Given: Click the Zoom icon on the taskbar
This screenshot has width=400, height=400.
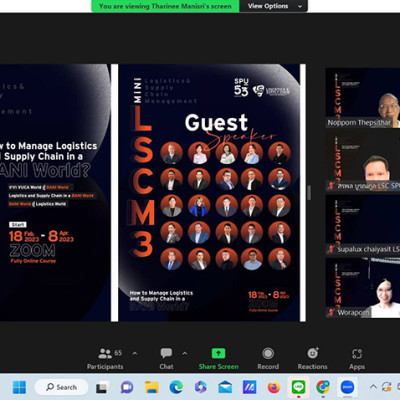Looking at the screenshot, I should click(347, 387).
